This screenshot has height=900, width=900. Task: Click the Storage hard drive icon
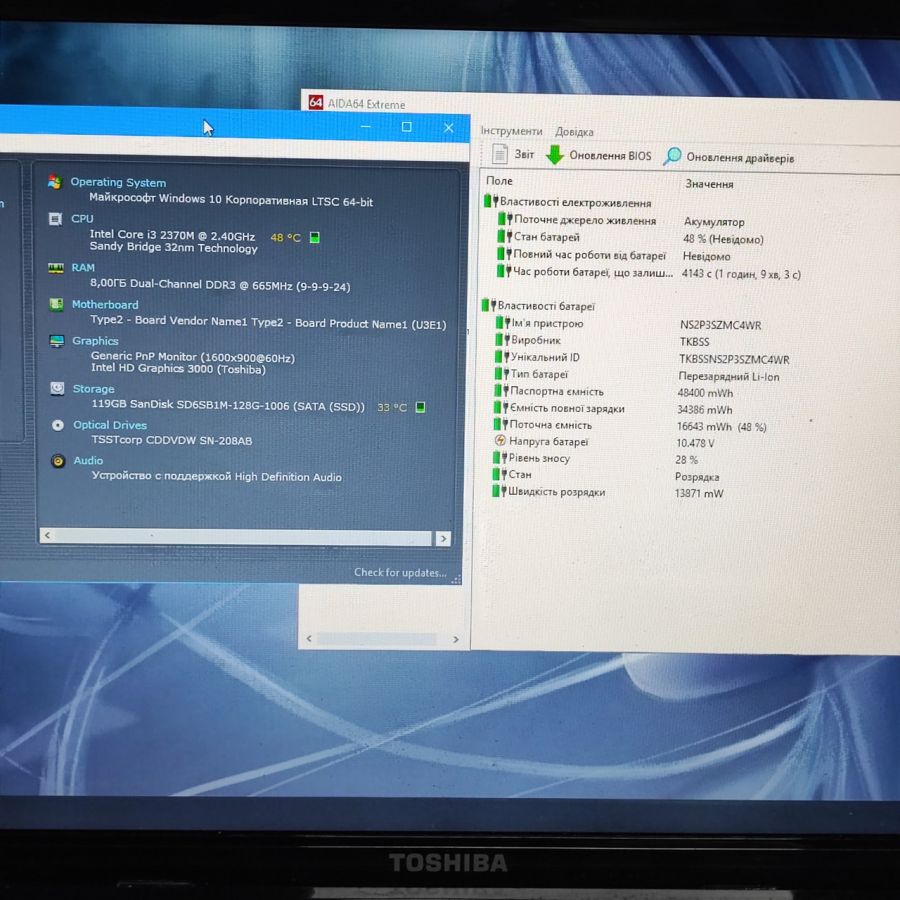coord(57,389)
